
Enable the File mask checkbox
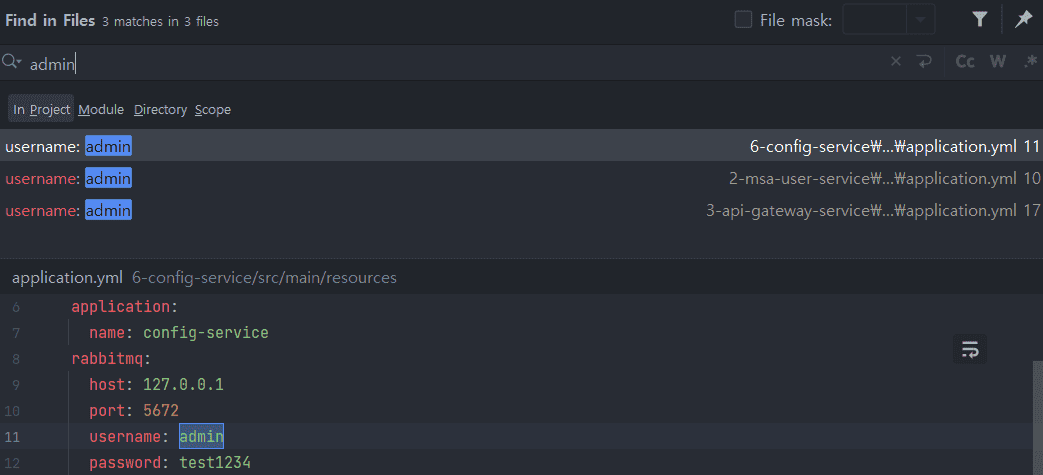[x=743, y=20]
